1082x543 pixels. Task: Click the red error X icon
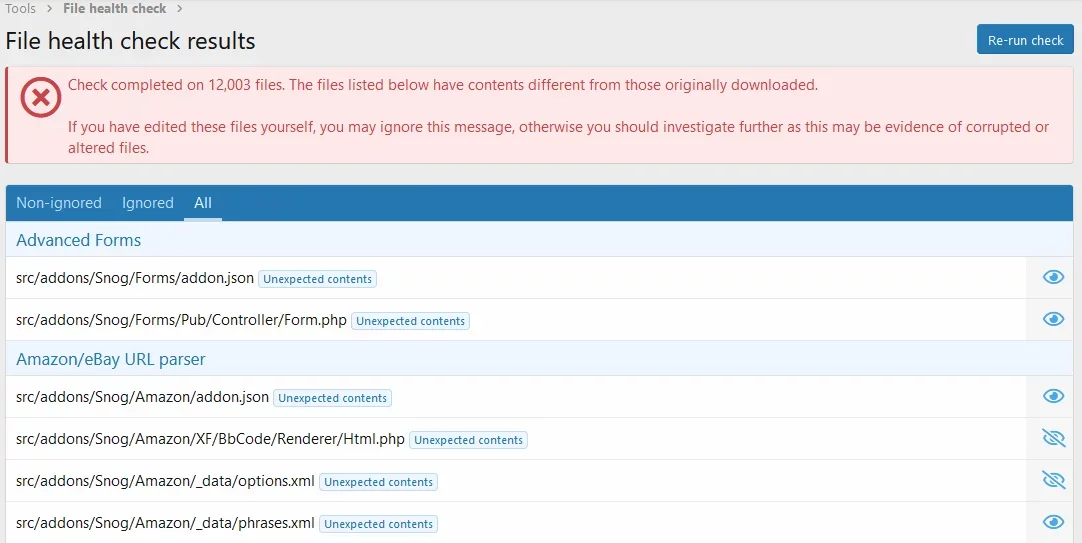41,97
